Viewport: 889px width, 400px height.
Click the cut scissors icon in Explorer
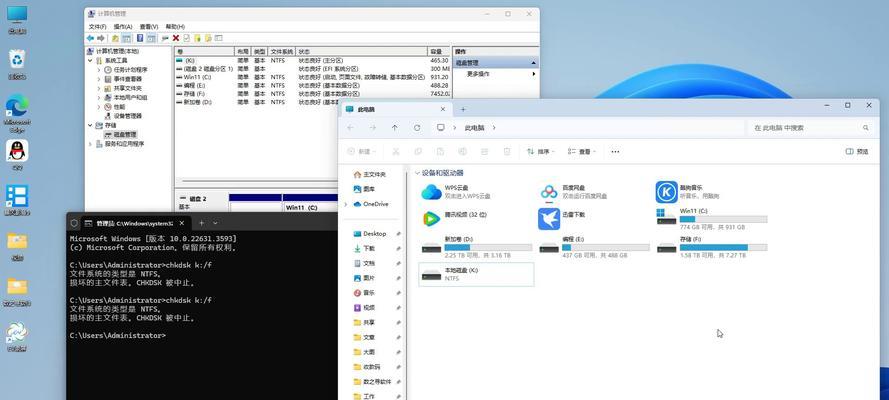tap(396, 151)
